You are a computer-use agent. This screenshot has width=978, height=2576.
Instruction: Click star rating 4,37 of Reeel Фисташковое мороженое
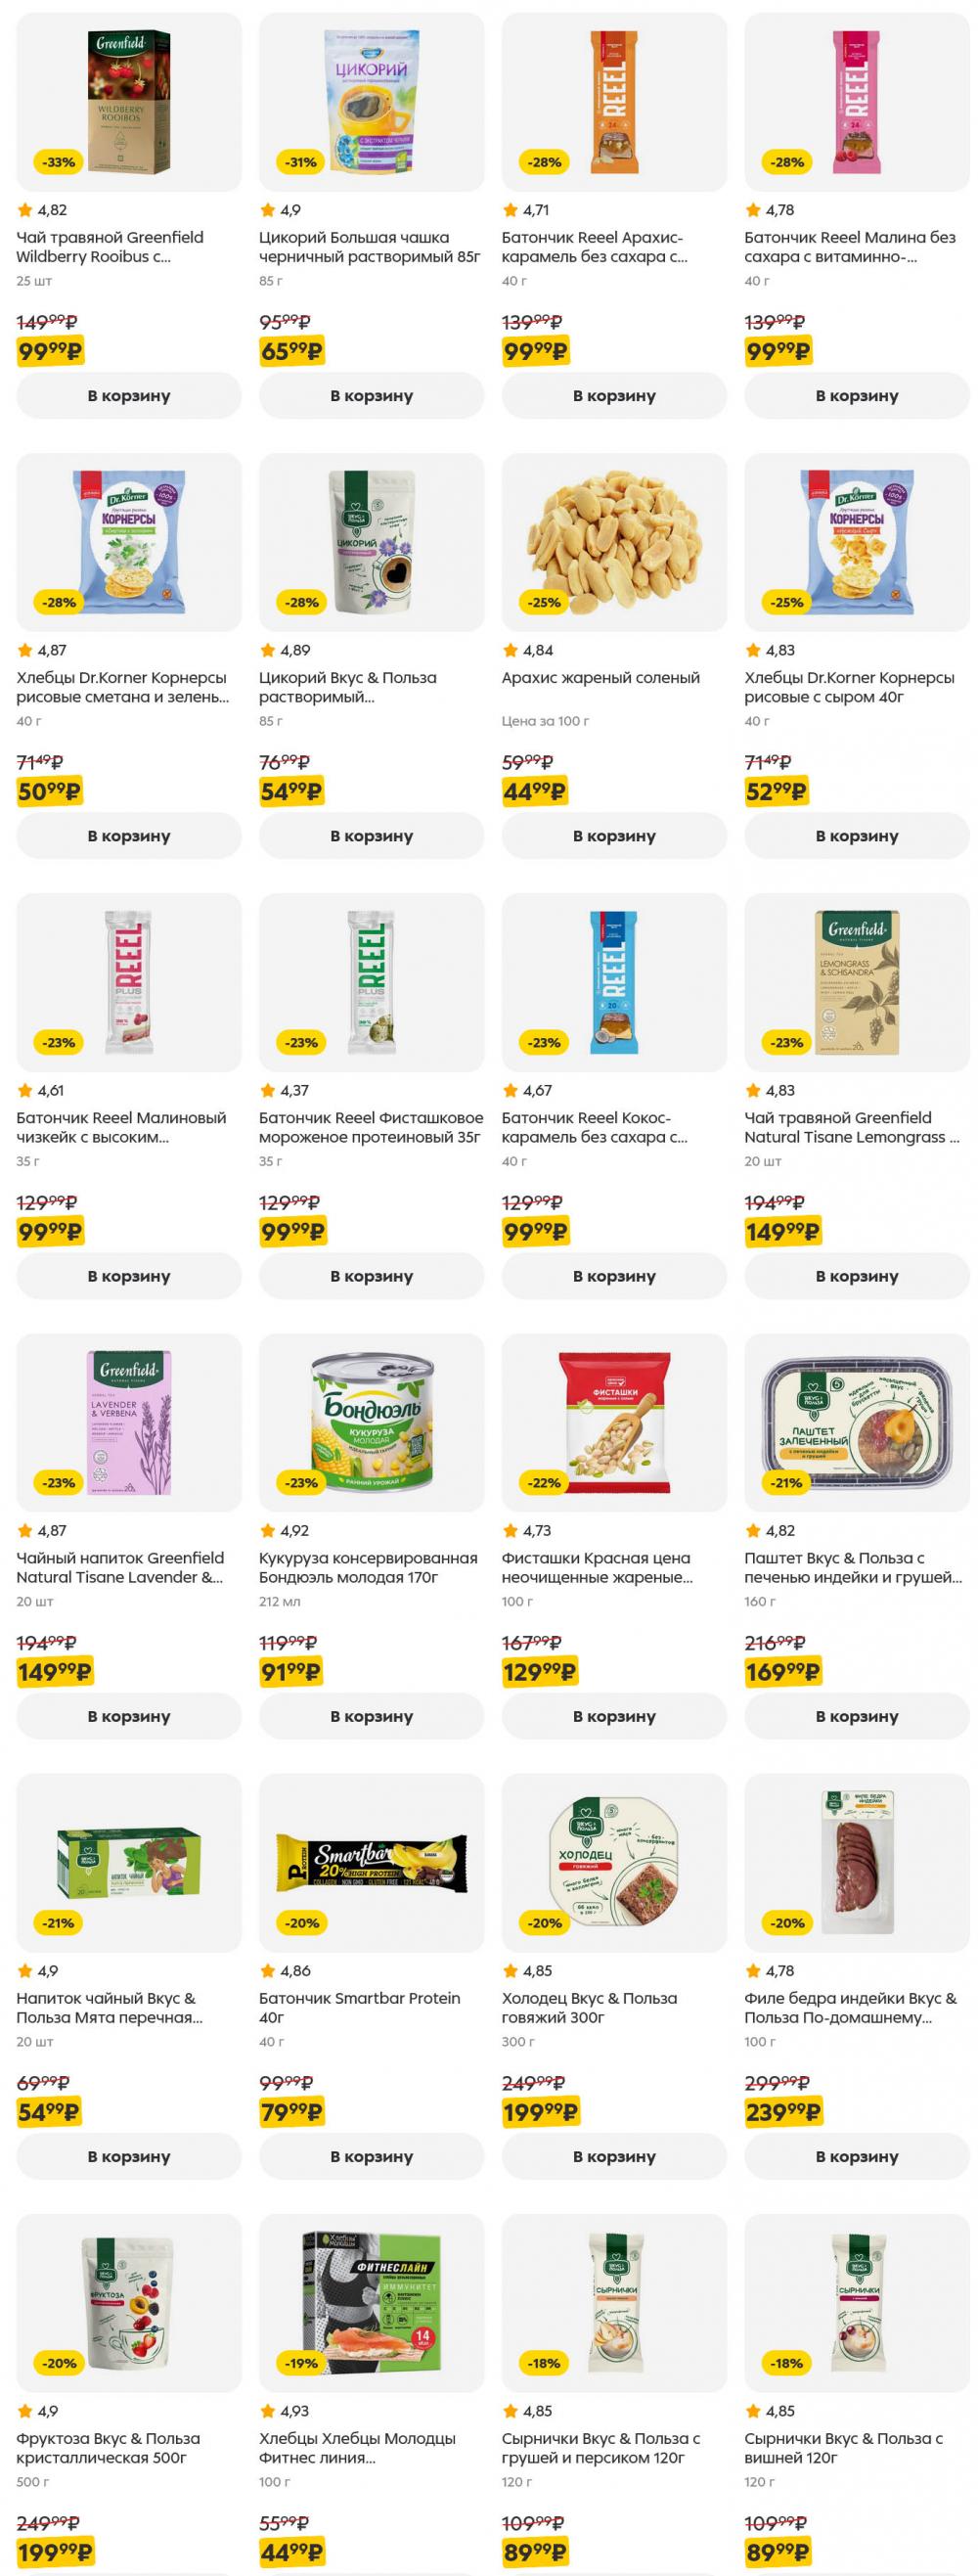[284, 1090]
